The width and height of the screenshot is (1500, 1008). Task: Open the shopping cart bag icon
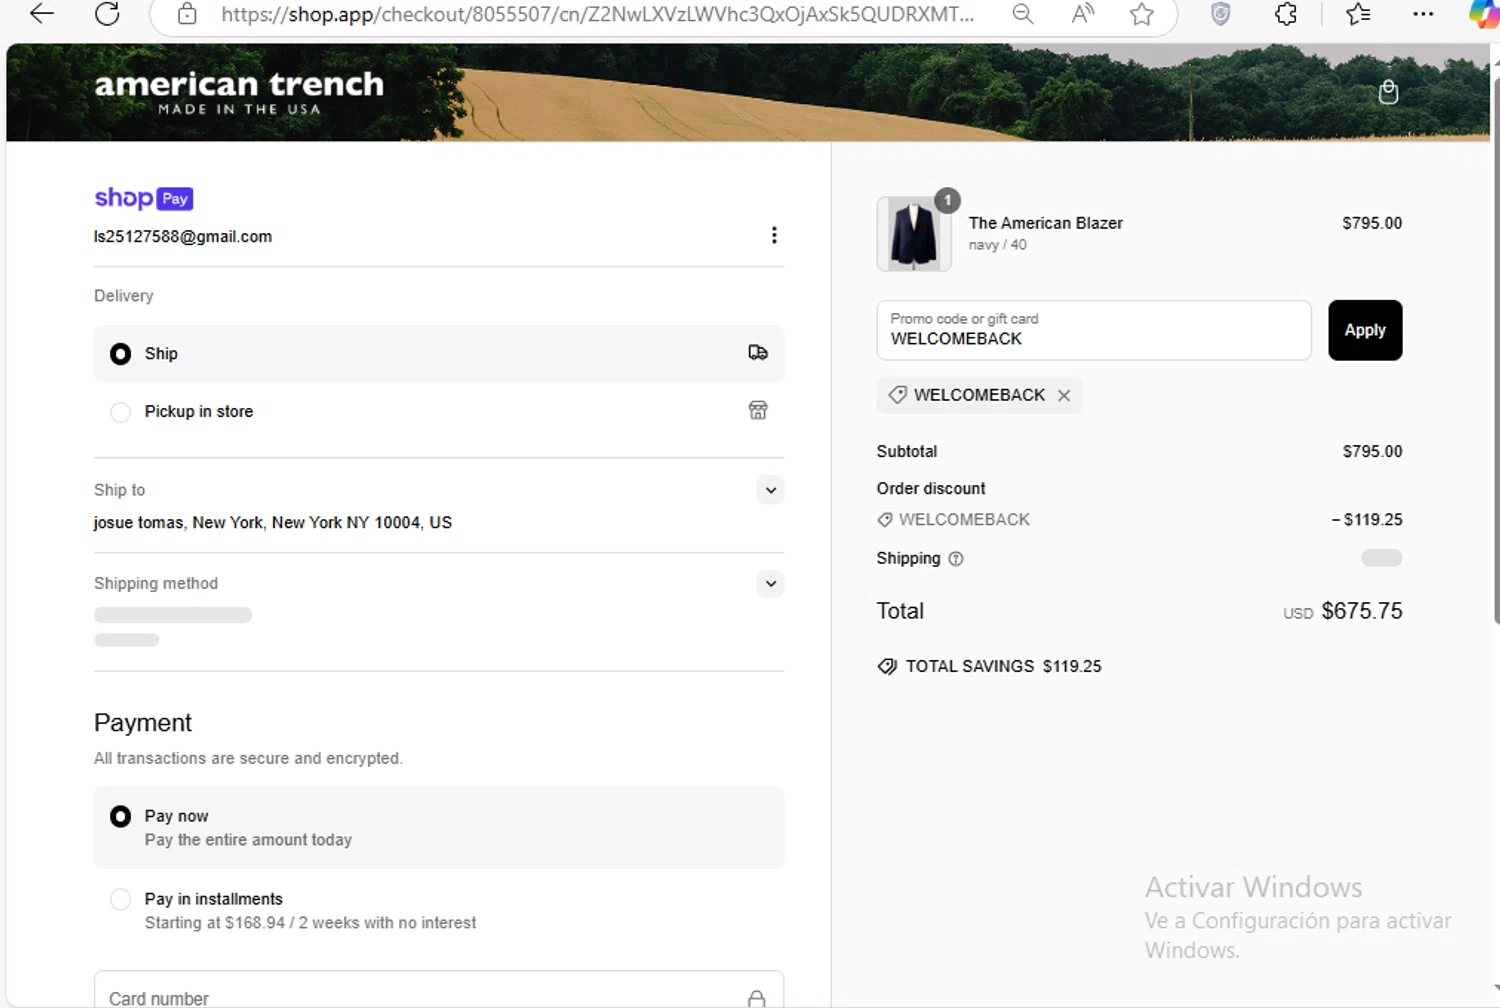pos(1388,92)
